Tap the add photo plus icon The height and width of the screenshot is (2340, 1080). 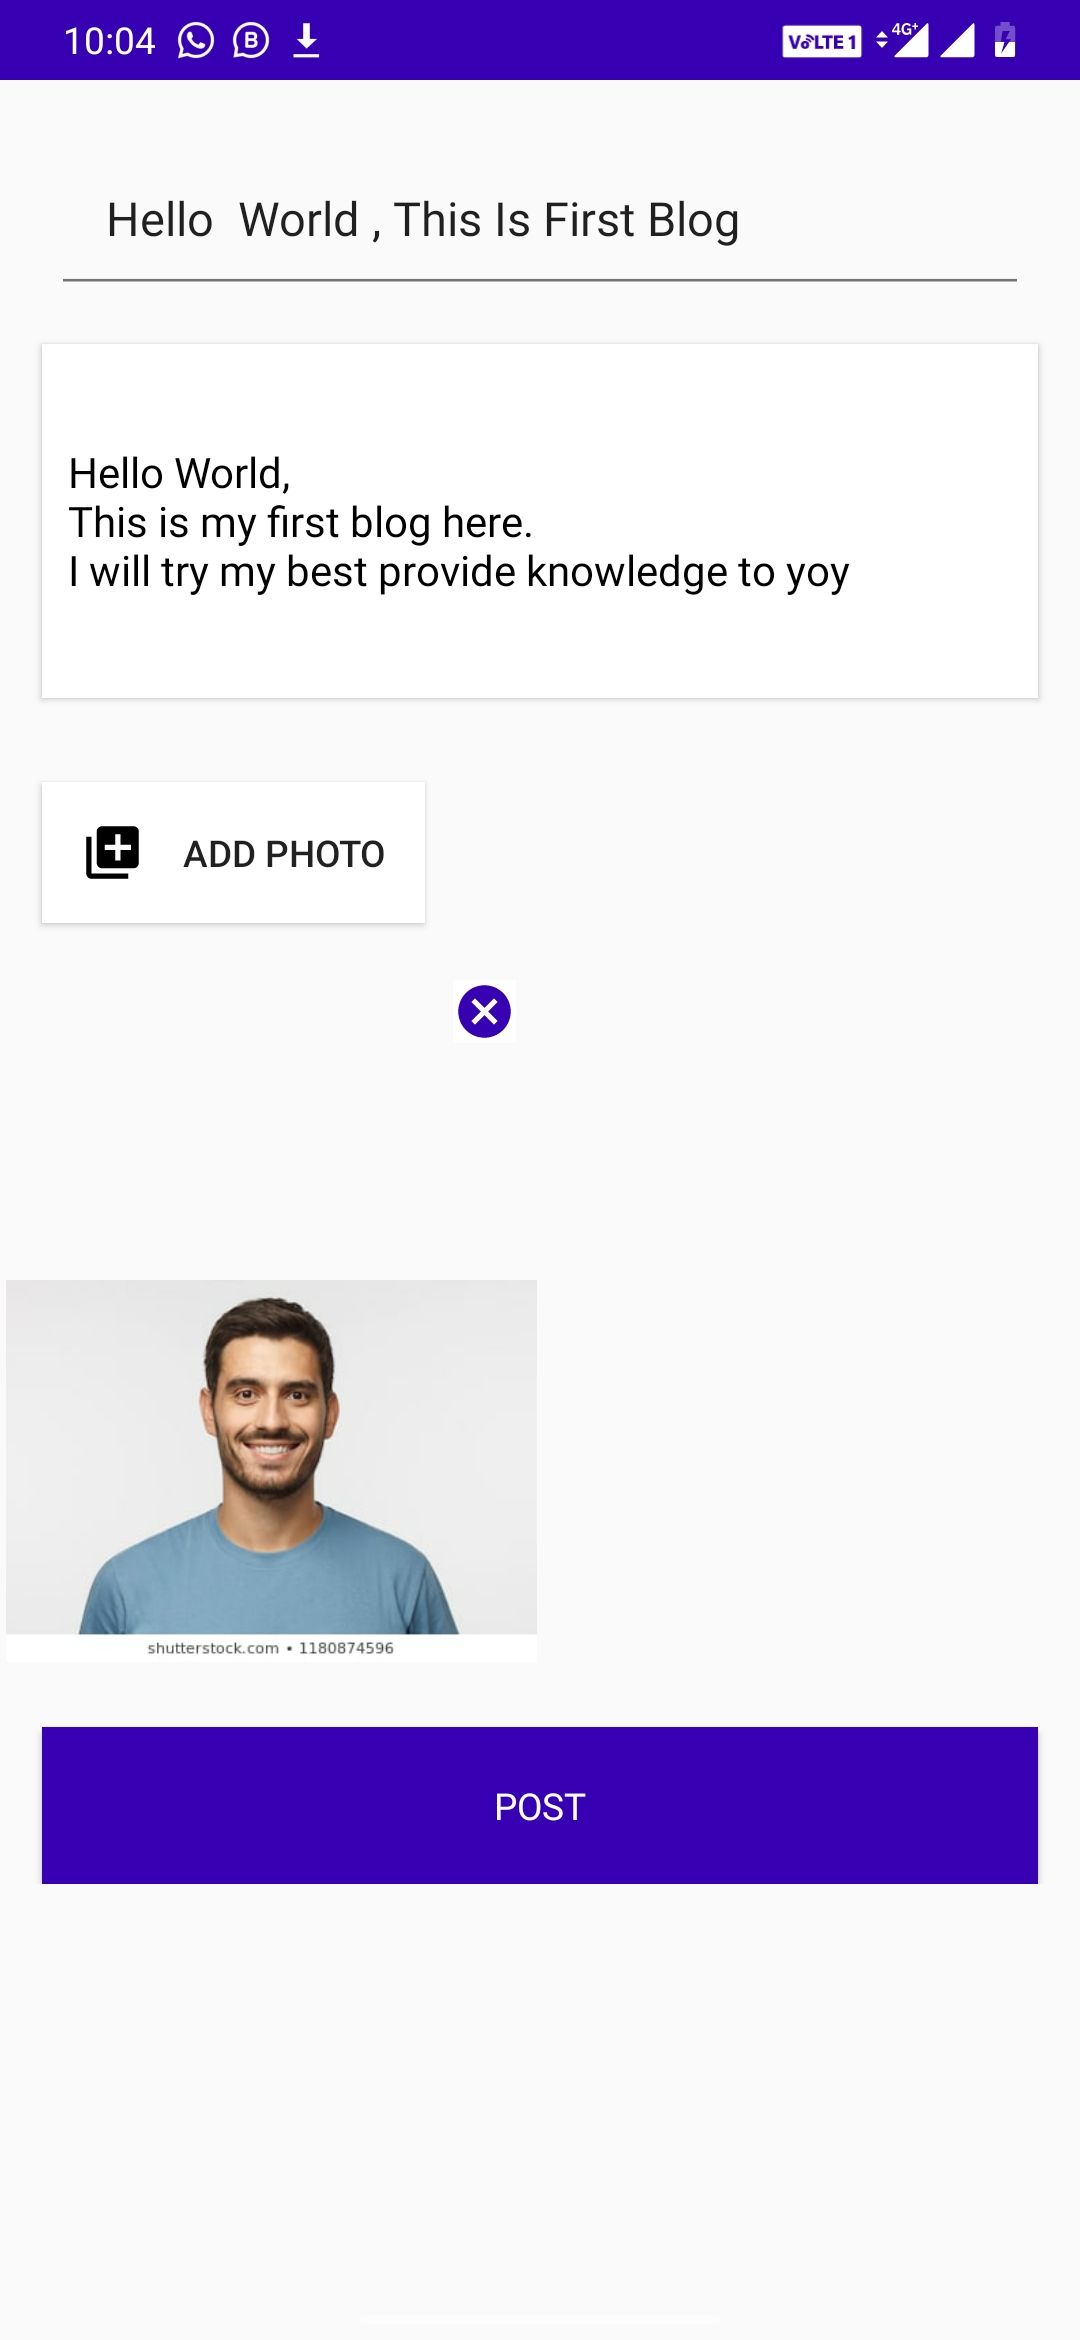(x=112, y=853)
